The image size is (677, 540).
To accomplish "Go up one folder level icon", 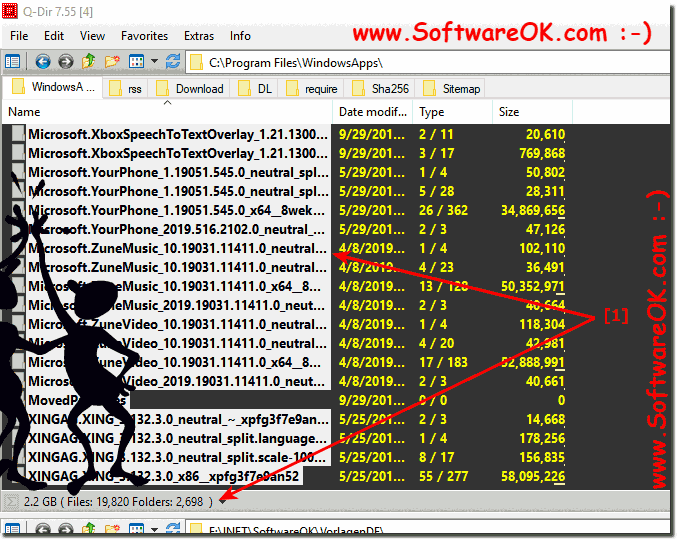I will [89, 61].
